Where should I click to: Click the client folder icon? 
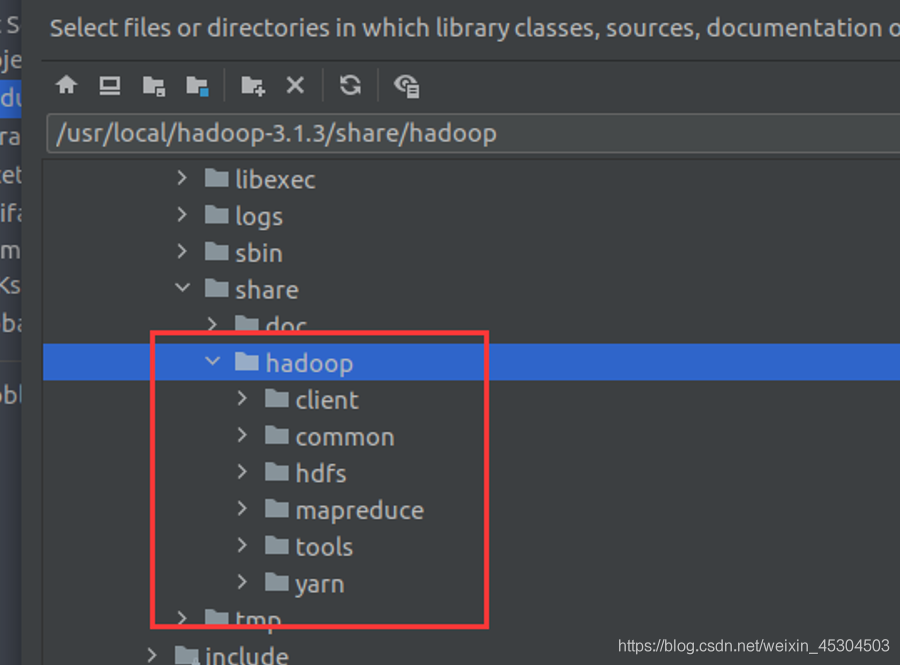[x=277, y=398]
